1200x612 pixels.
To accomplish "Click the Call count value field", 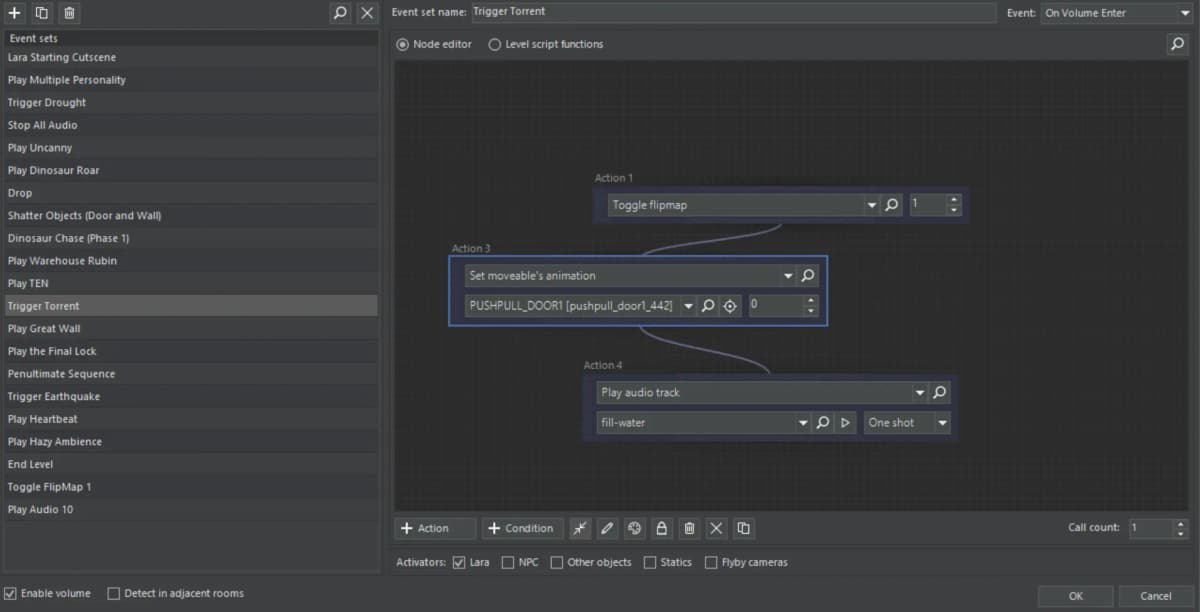I will coord(1150,528).
